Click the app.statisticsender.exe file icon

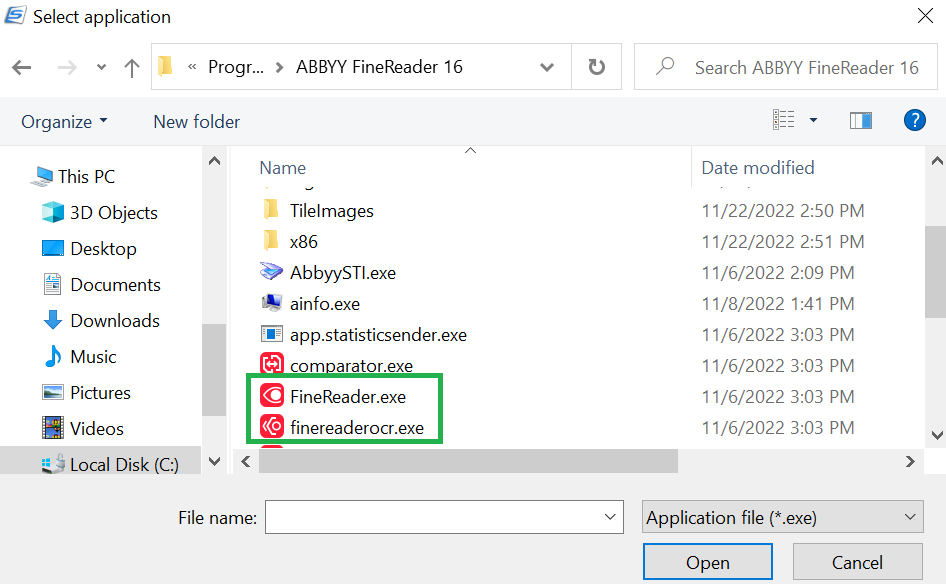[x=272, y=335]
